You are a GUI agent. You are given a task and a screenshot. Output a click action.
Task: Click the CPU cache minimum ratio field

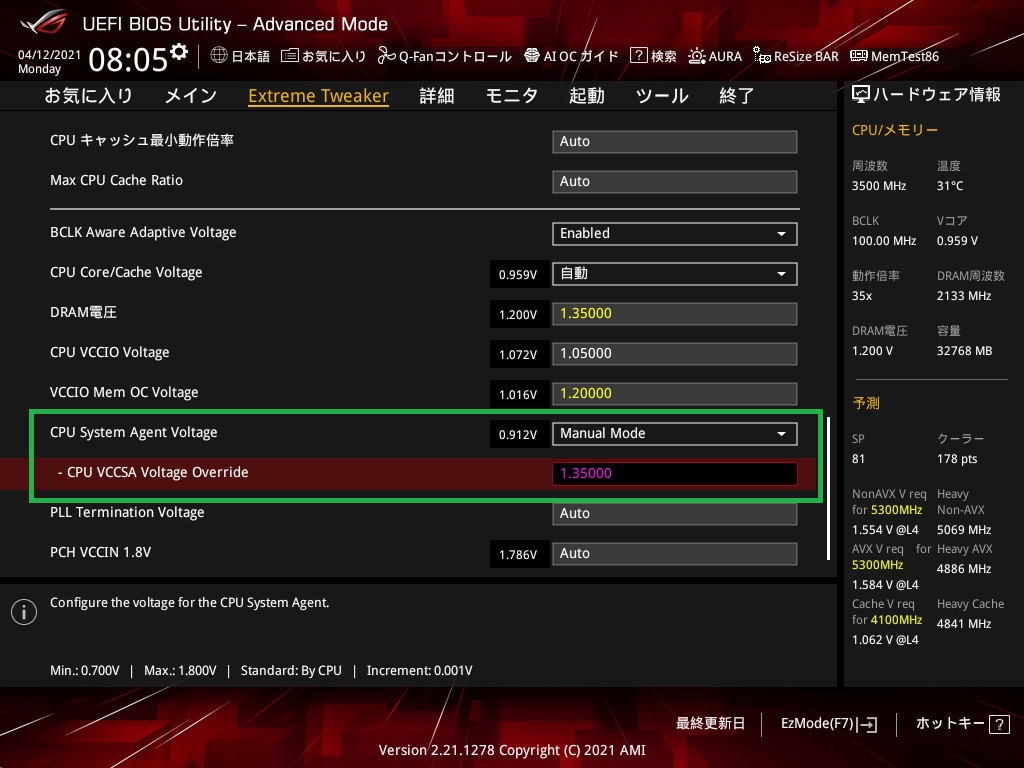675,142
